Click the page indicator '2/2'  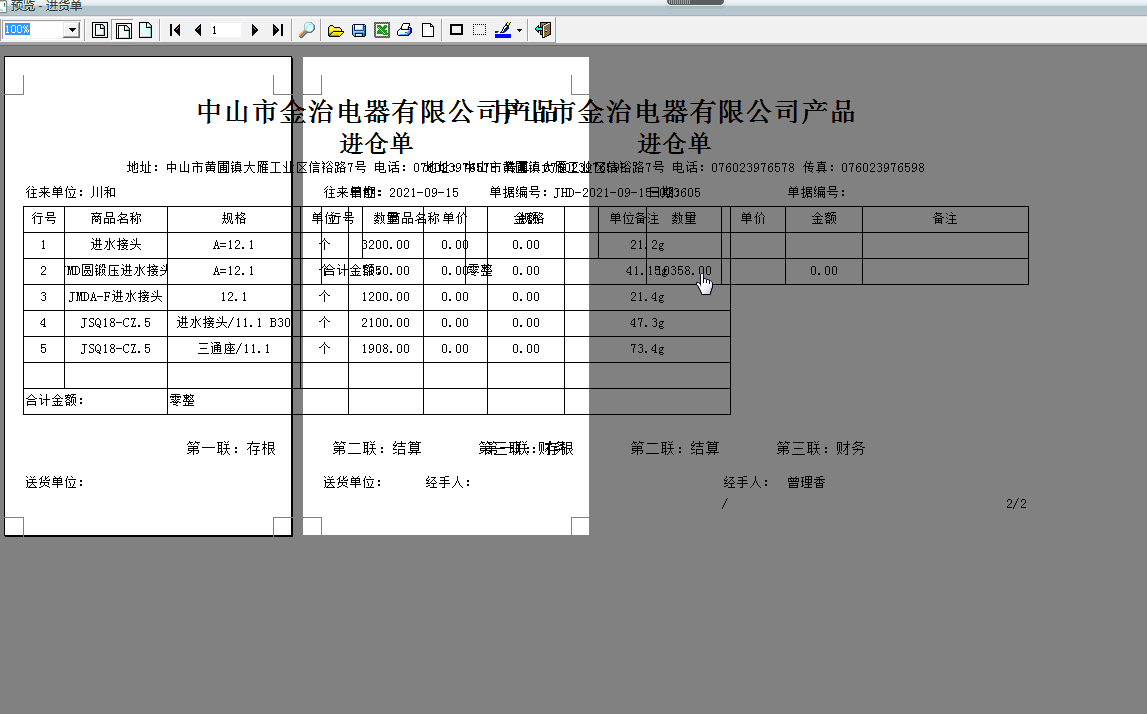click(1016, 503)
